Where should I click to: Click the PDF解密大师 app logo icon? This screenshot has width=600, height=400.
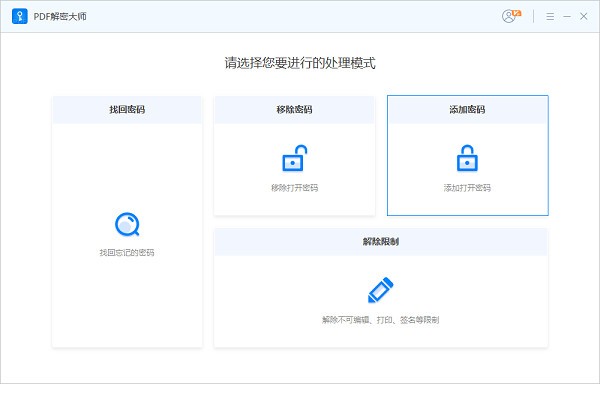[x=18, y=16]
